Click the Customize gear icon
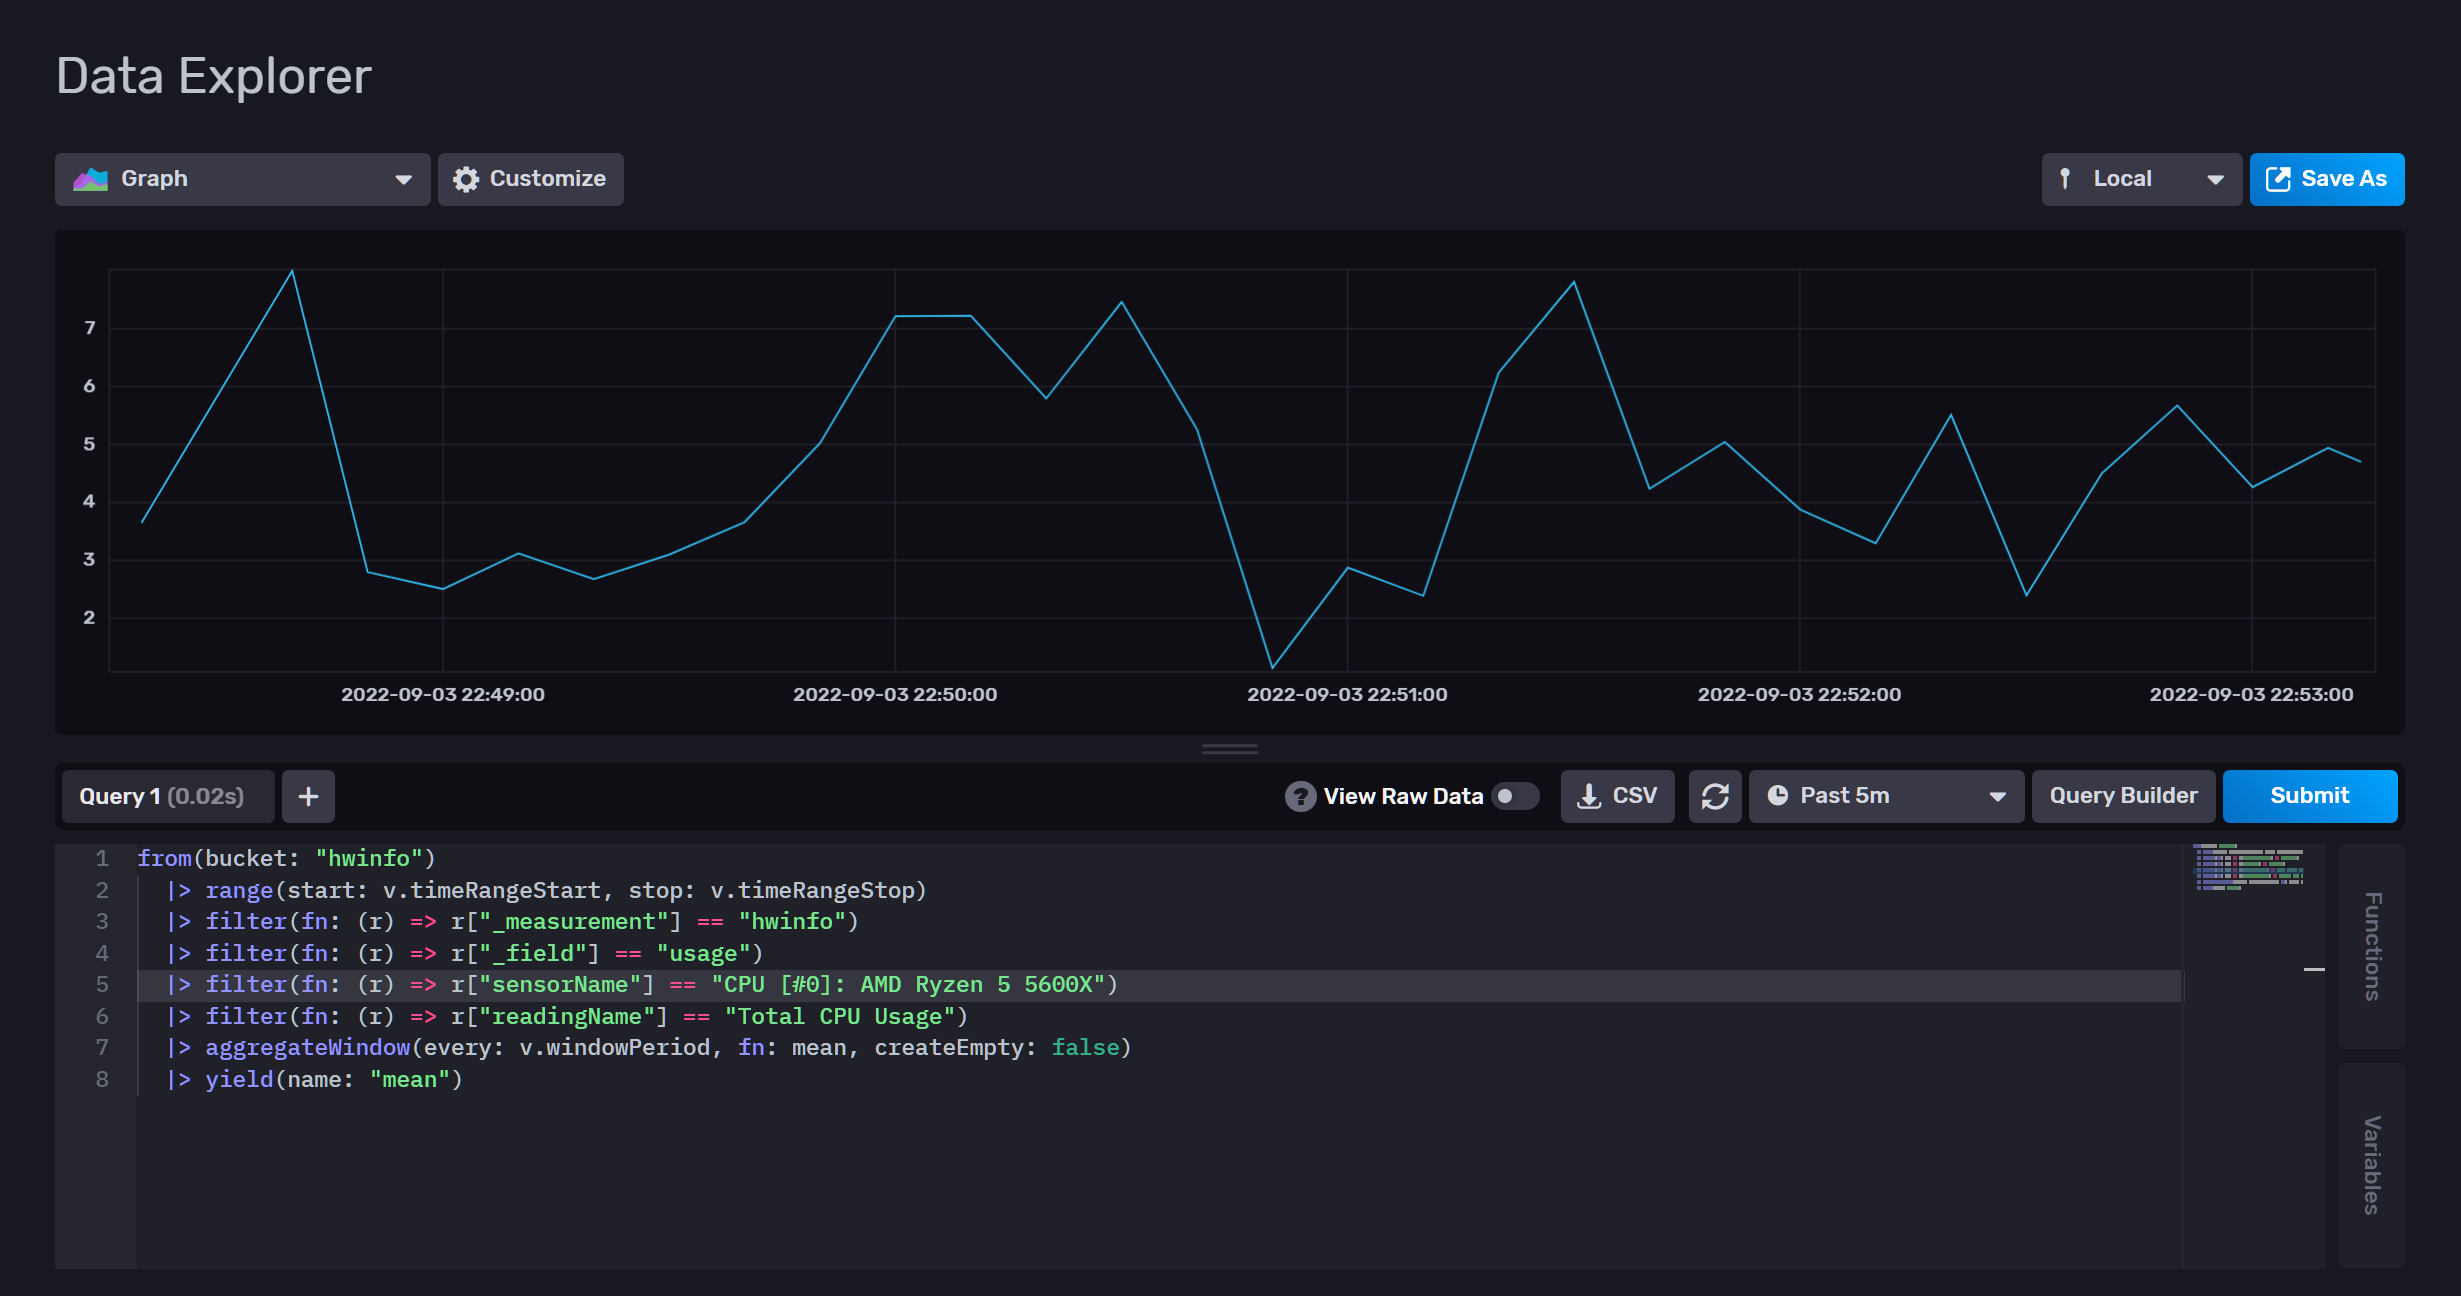The image size is (2461, 1296). [466, 179]
